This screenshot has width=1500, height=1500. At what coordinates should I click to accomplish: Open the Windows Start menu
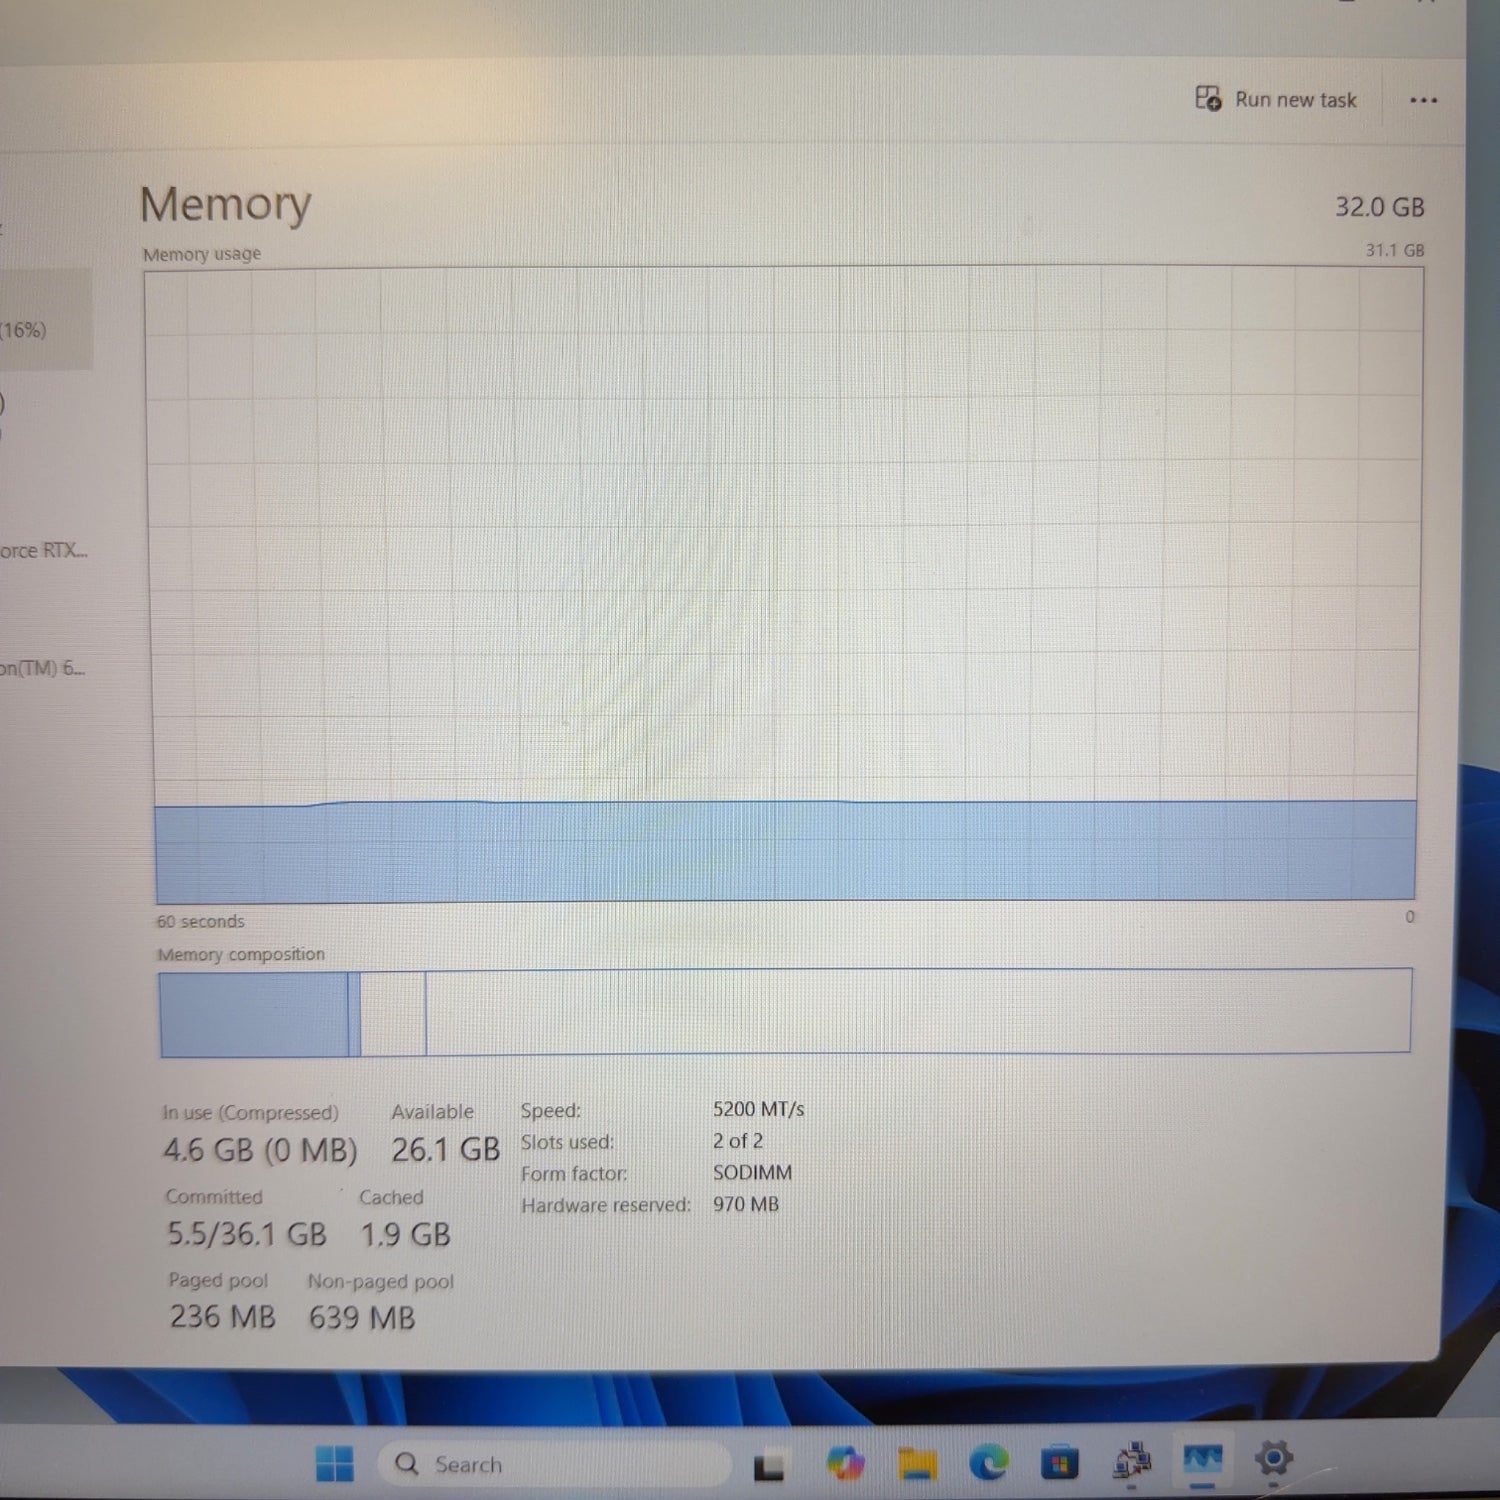pyautogui.click(x=334, y=1463)
